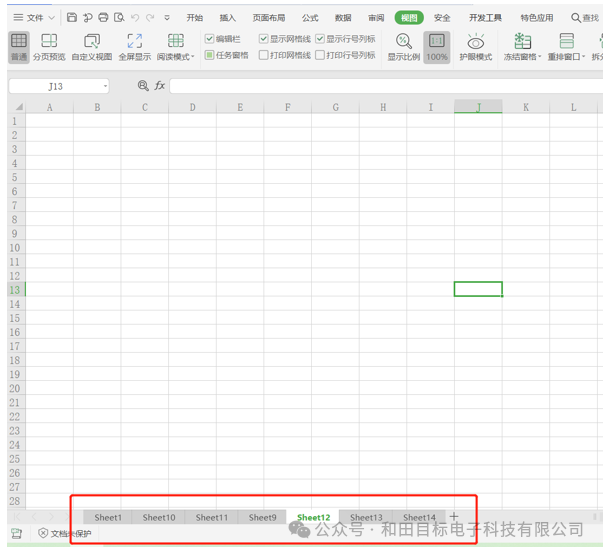This screenshot has width=603, height=553.
Task: Open the 公式 Formulas tab
Action: 310,18
